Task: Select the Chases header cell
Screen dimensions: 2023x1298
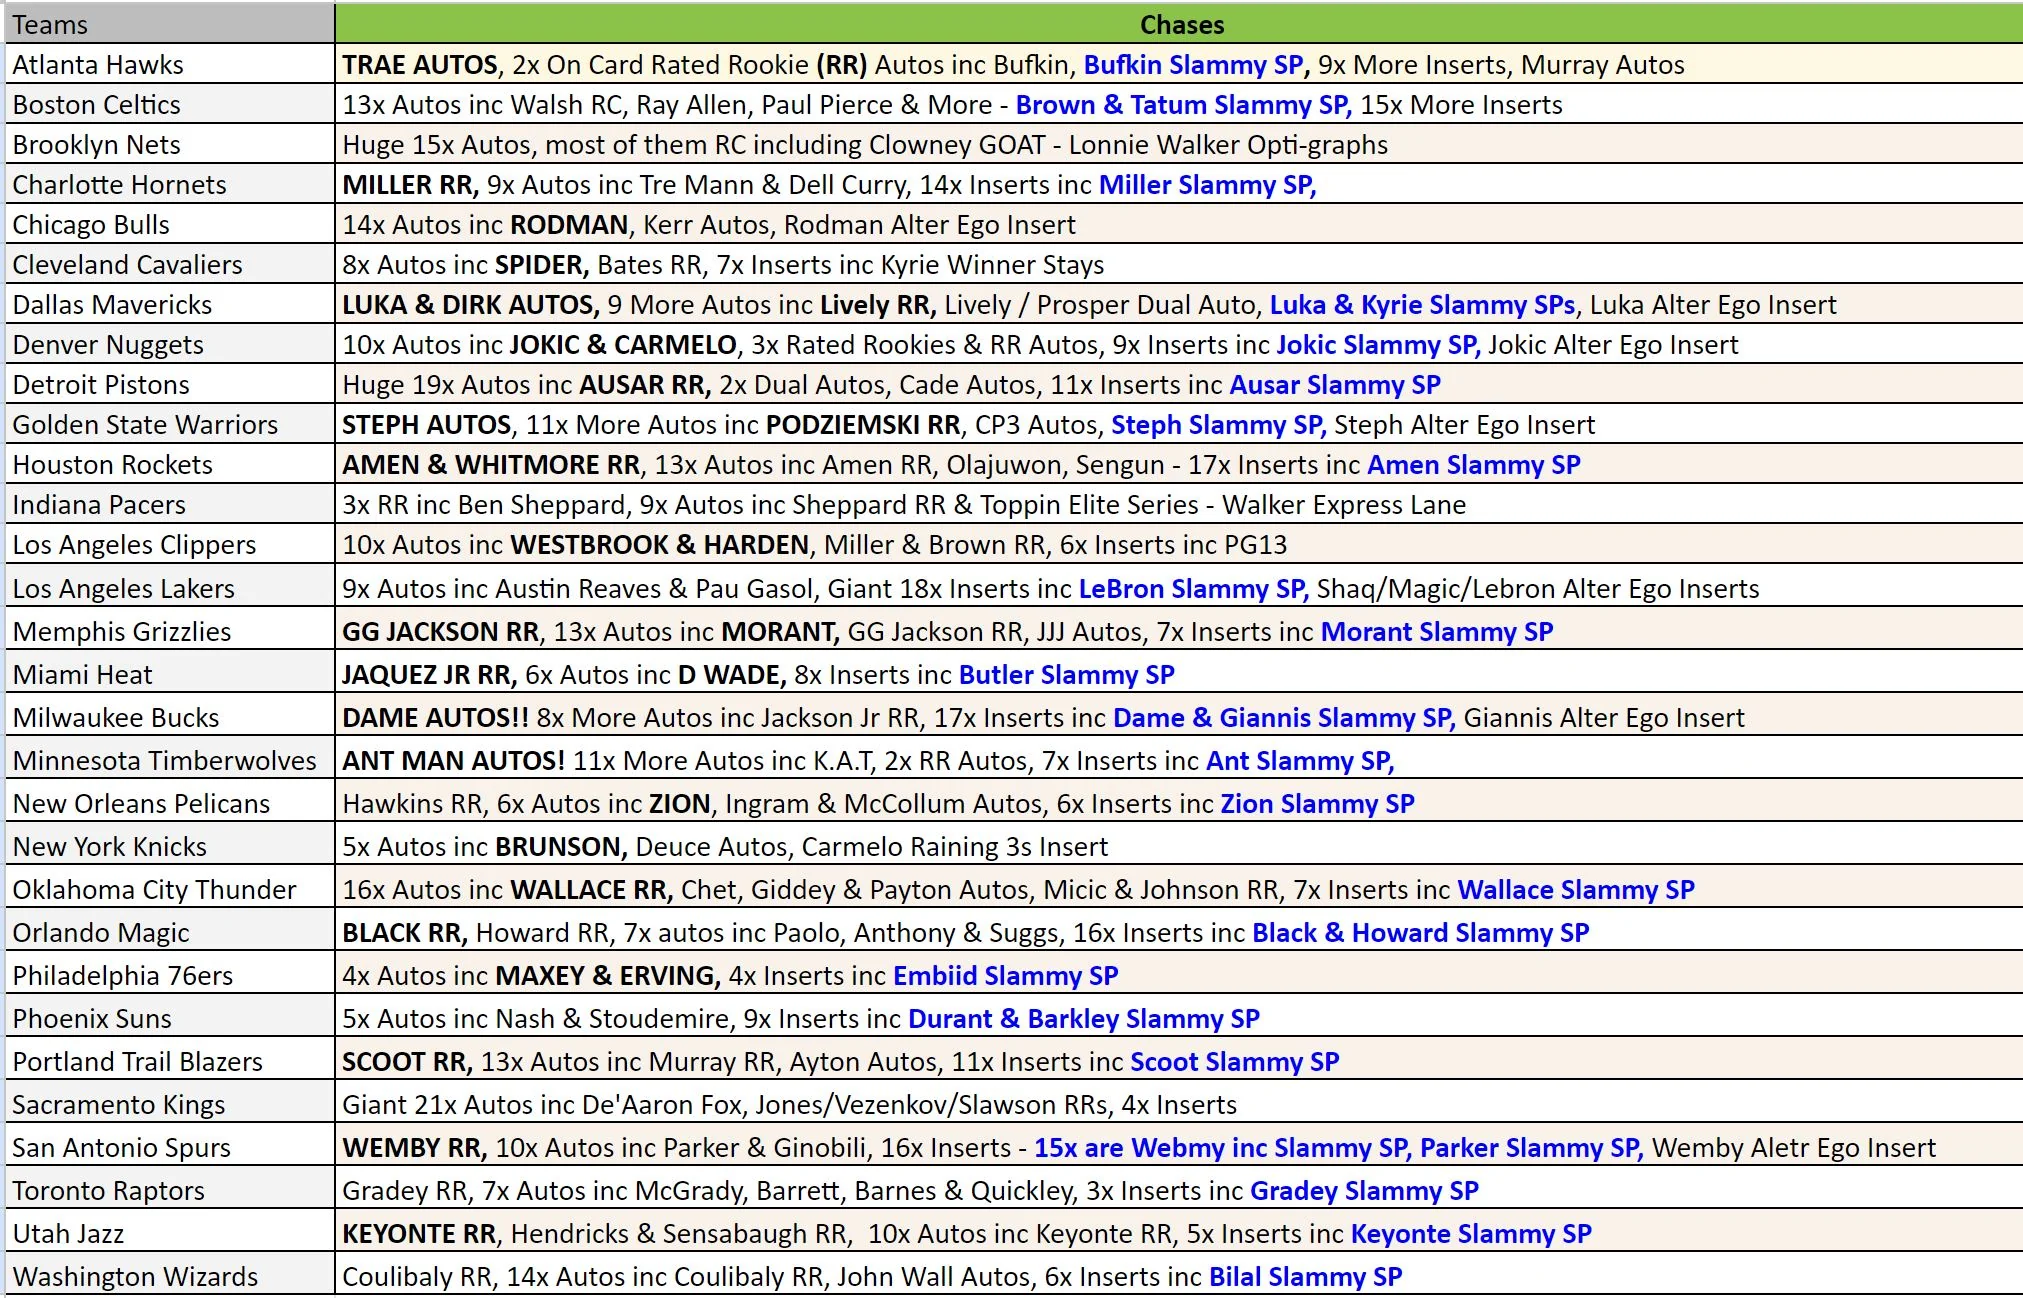Action: (1179, 24)
